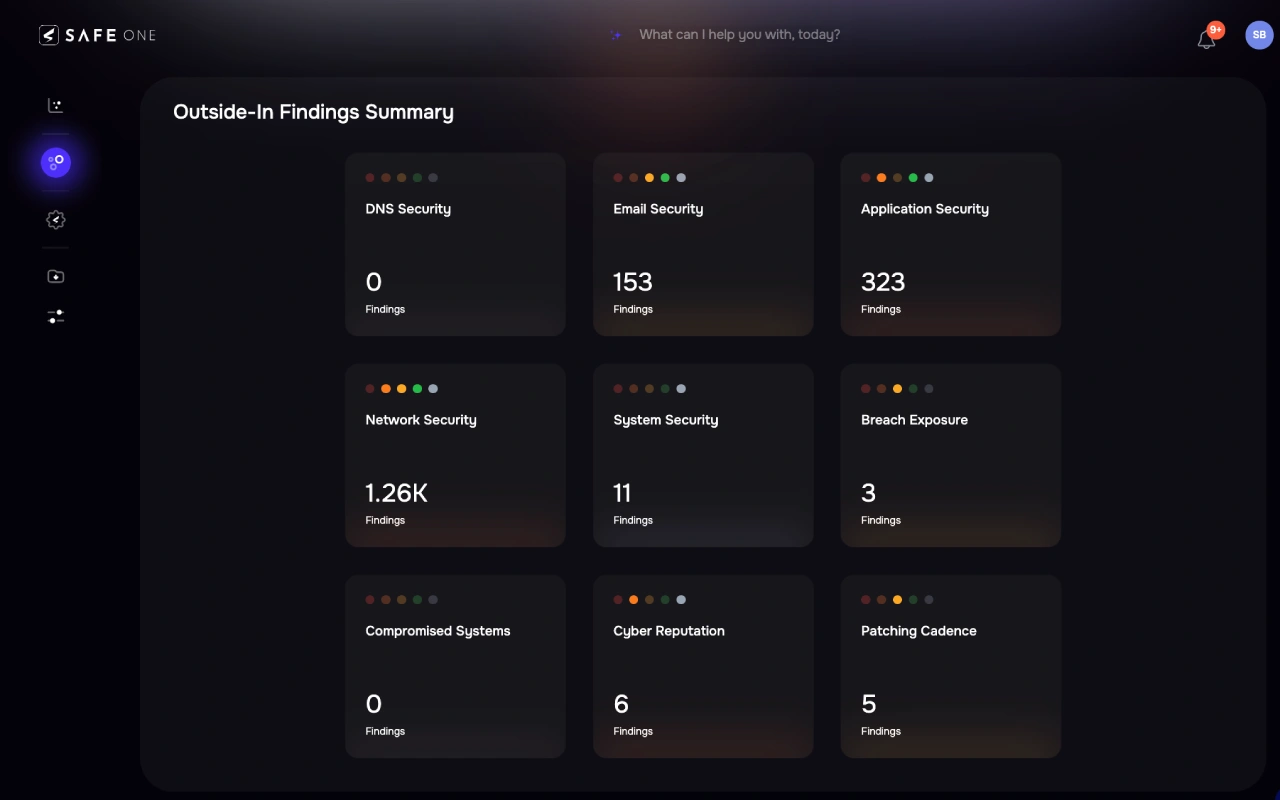Screen dimensions: 1280x800
Task: Open the gear badge sidebar icon
Action: 56,220
